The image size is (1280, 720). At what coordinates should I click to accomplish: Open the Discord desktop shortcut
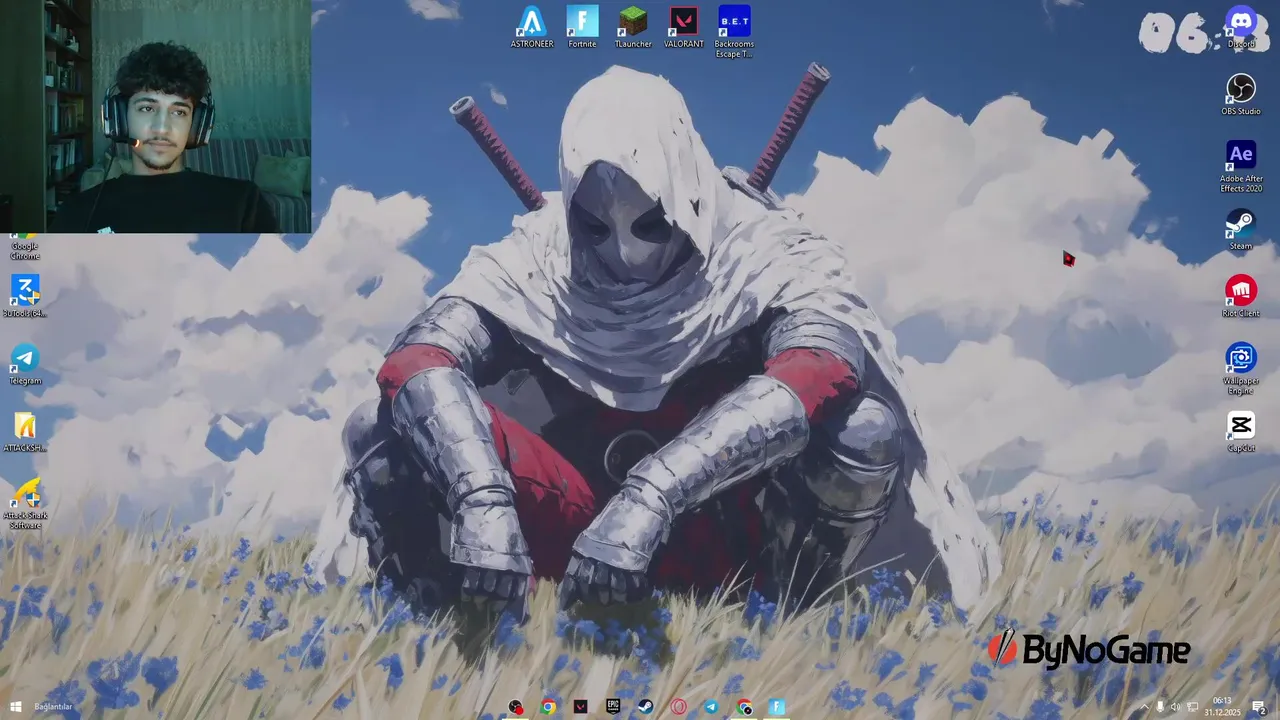pos(1241,27)
